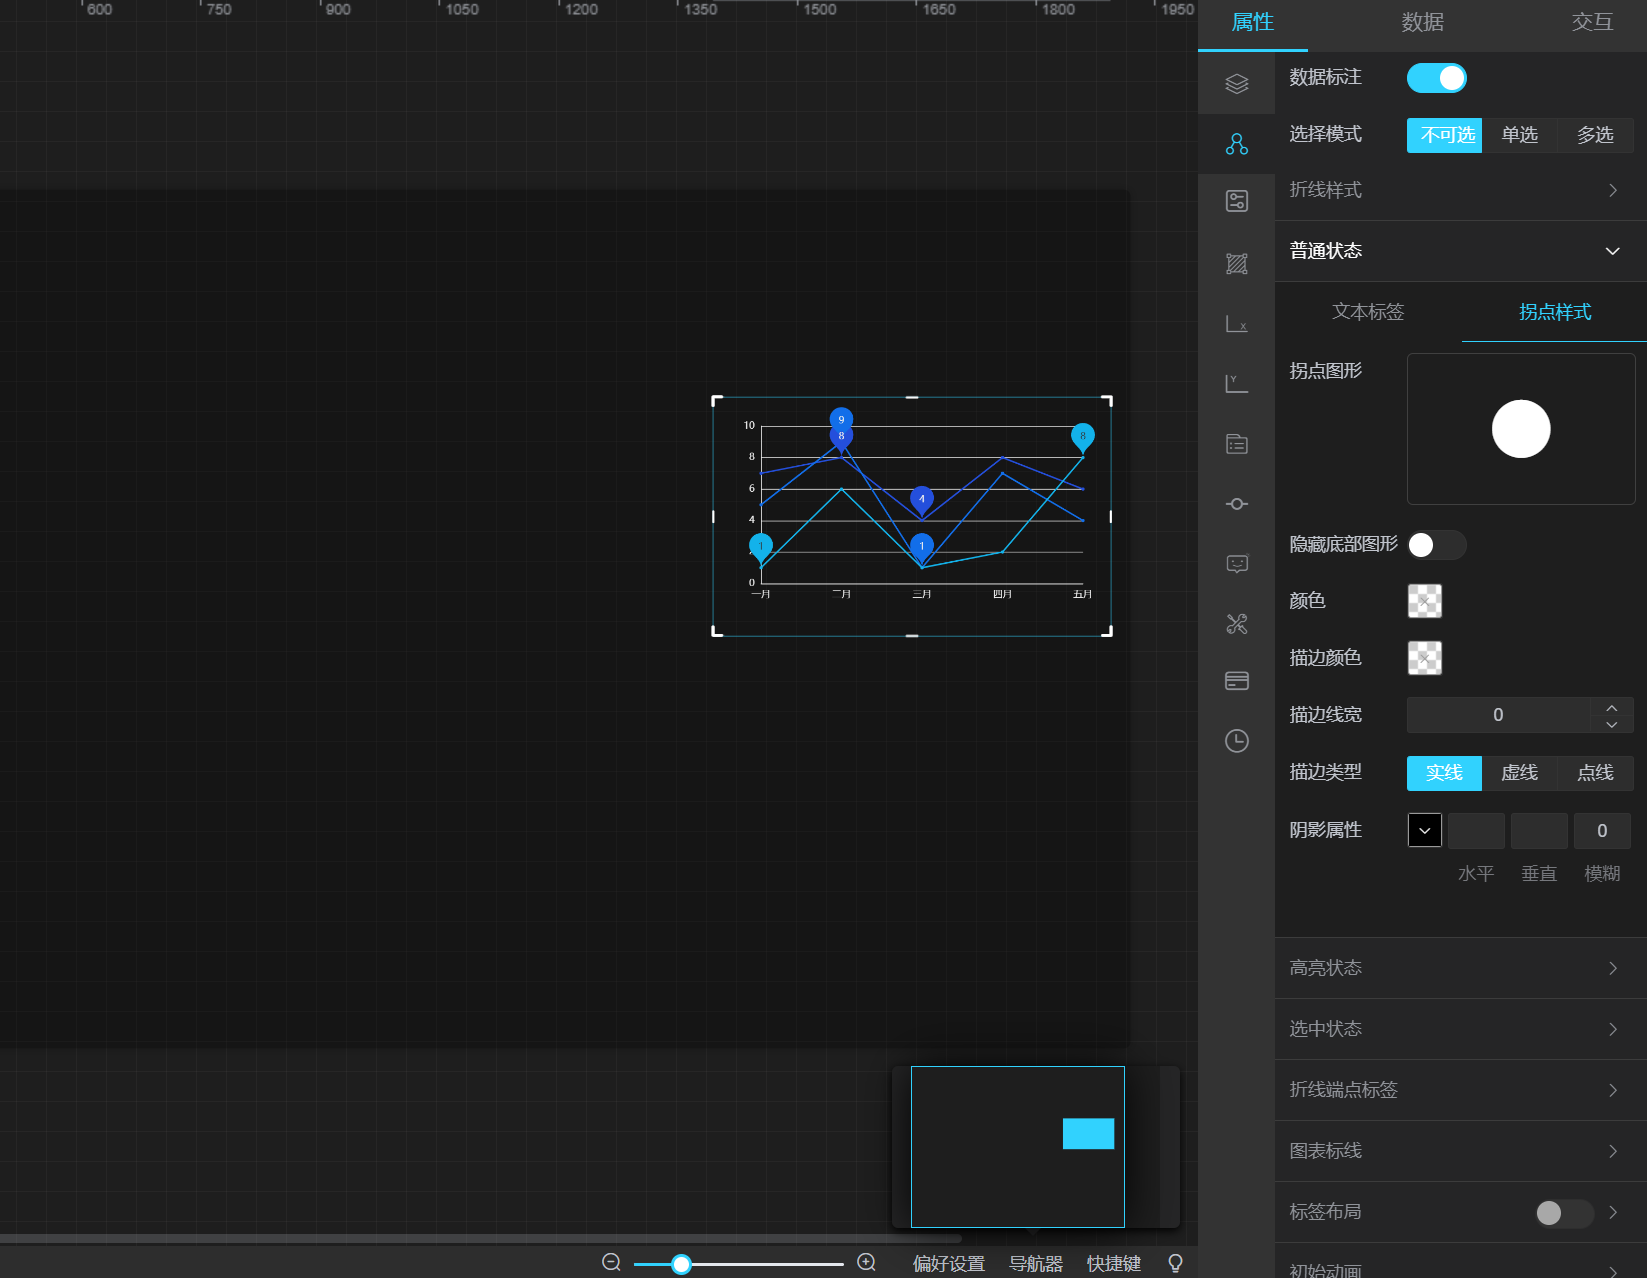Image resolution: width=1647 pixels, height=1278 pixels.
Task: Enable the 标签布局 switch
Action: 1564,1213
